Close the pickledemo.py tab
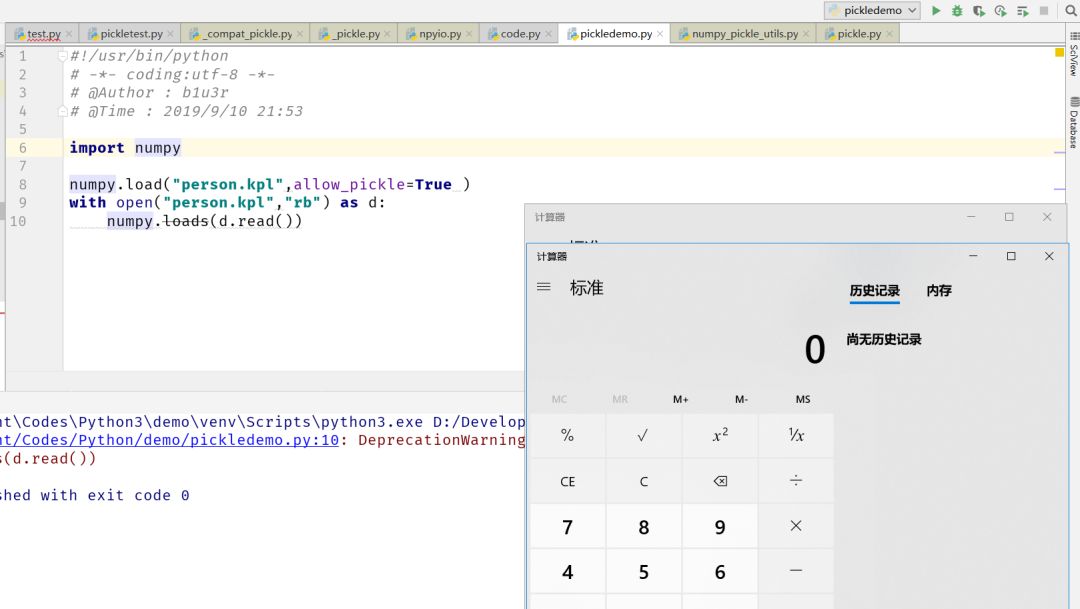Screen dimensions: 1080x609 click(x=660, y=34)
